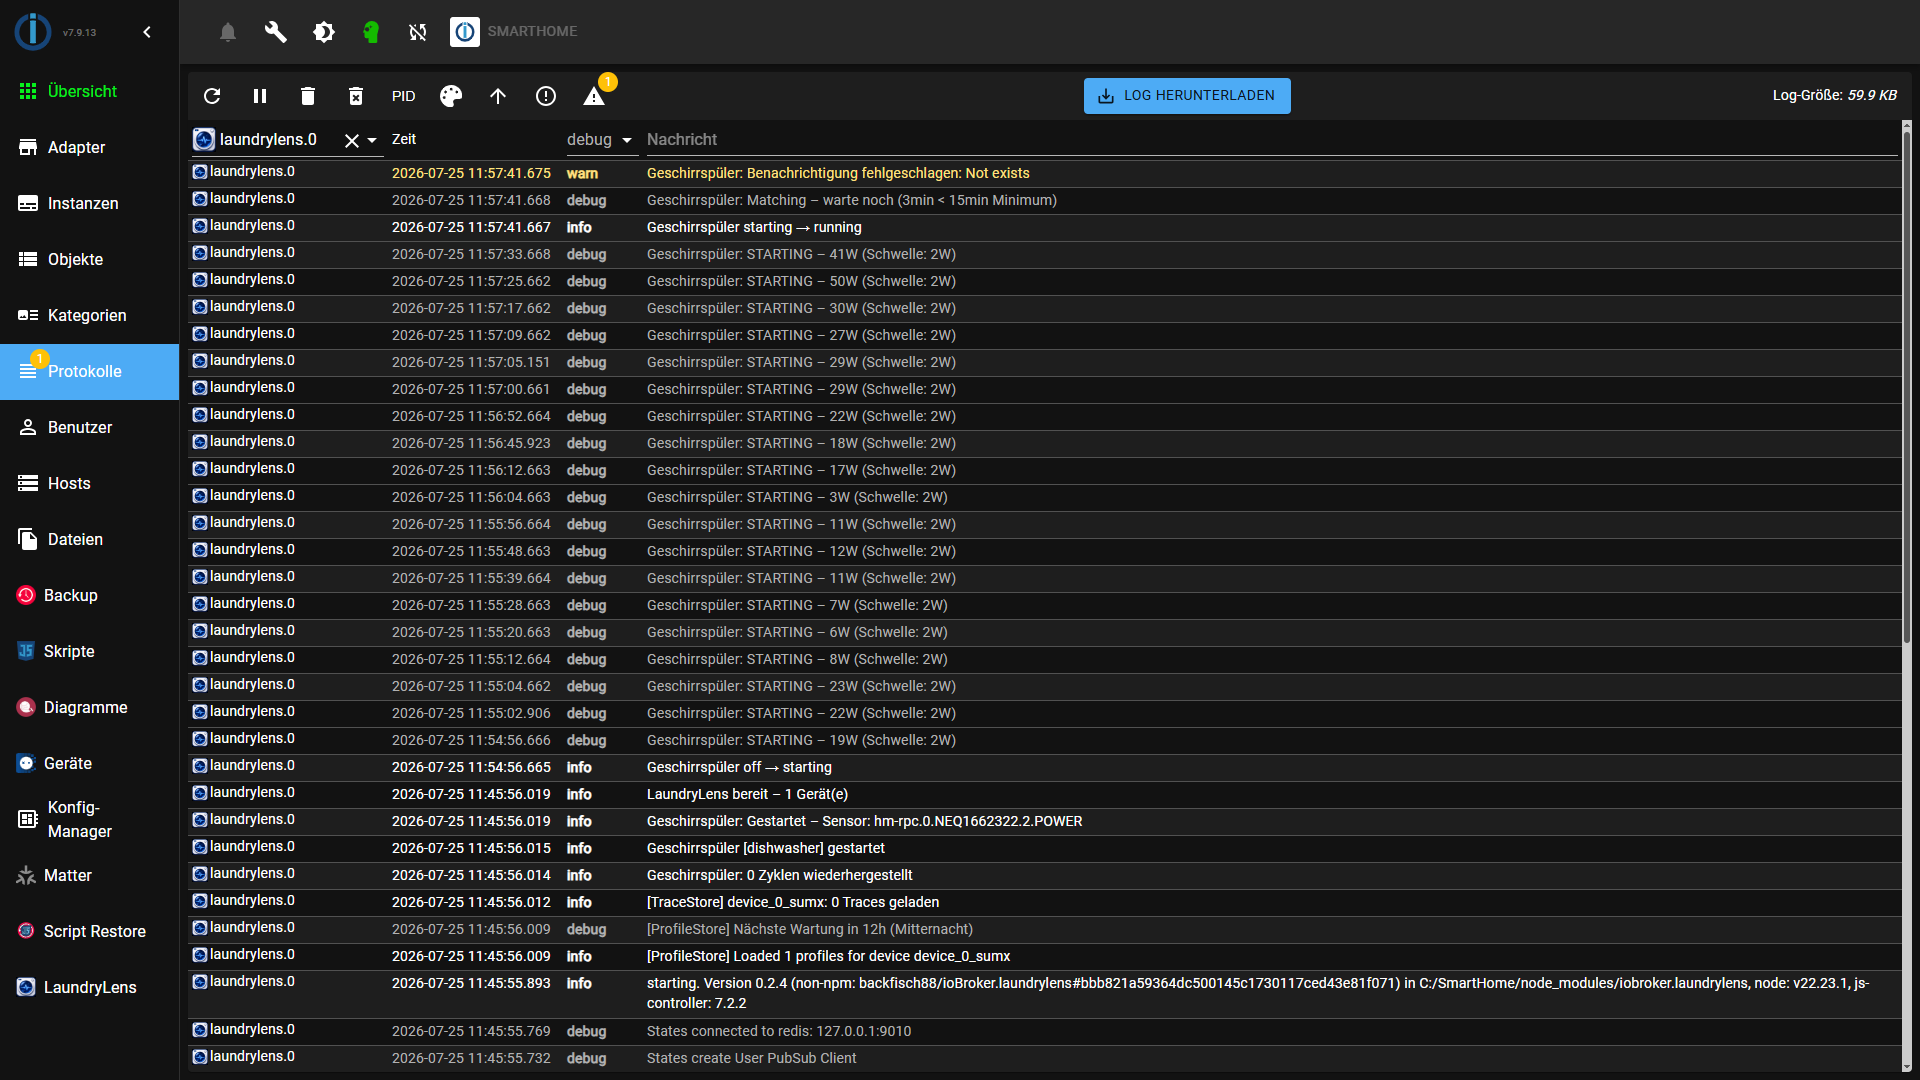Show errors only circle exclamation icon
Image resolution: width=1920 pixels, height=1080 pixels.
click(546, 96)
